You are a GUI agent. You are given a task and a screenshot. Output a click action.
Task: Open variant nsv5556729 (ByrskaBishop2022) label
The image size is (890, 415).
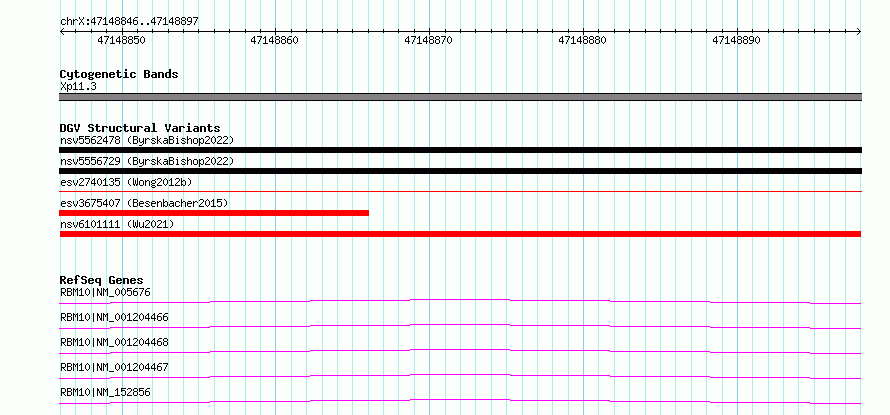(146, 161)
